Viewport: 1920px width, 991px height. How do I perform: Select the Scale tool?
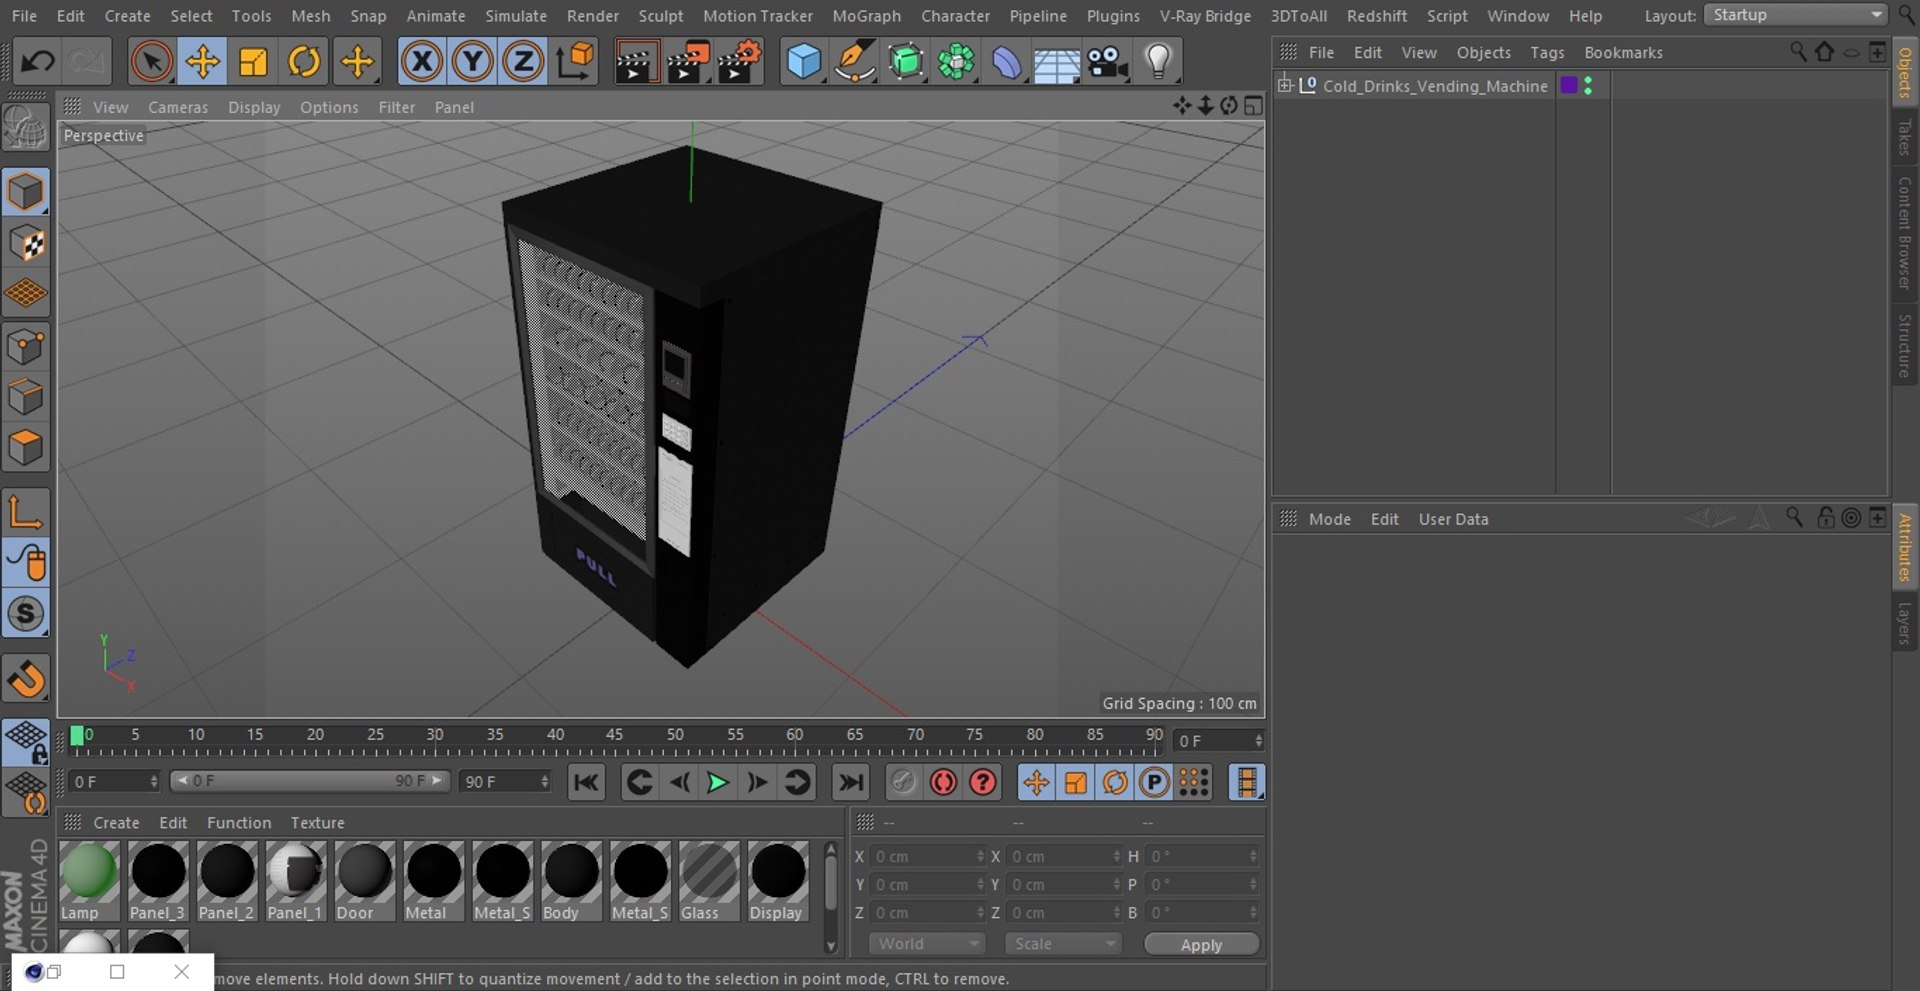[254, 62]
